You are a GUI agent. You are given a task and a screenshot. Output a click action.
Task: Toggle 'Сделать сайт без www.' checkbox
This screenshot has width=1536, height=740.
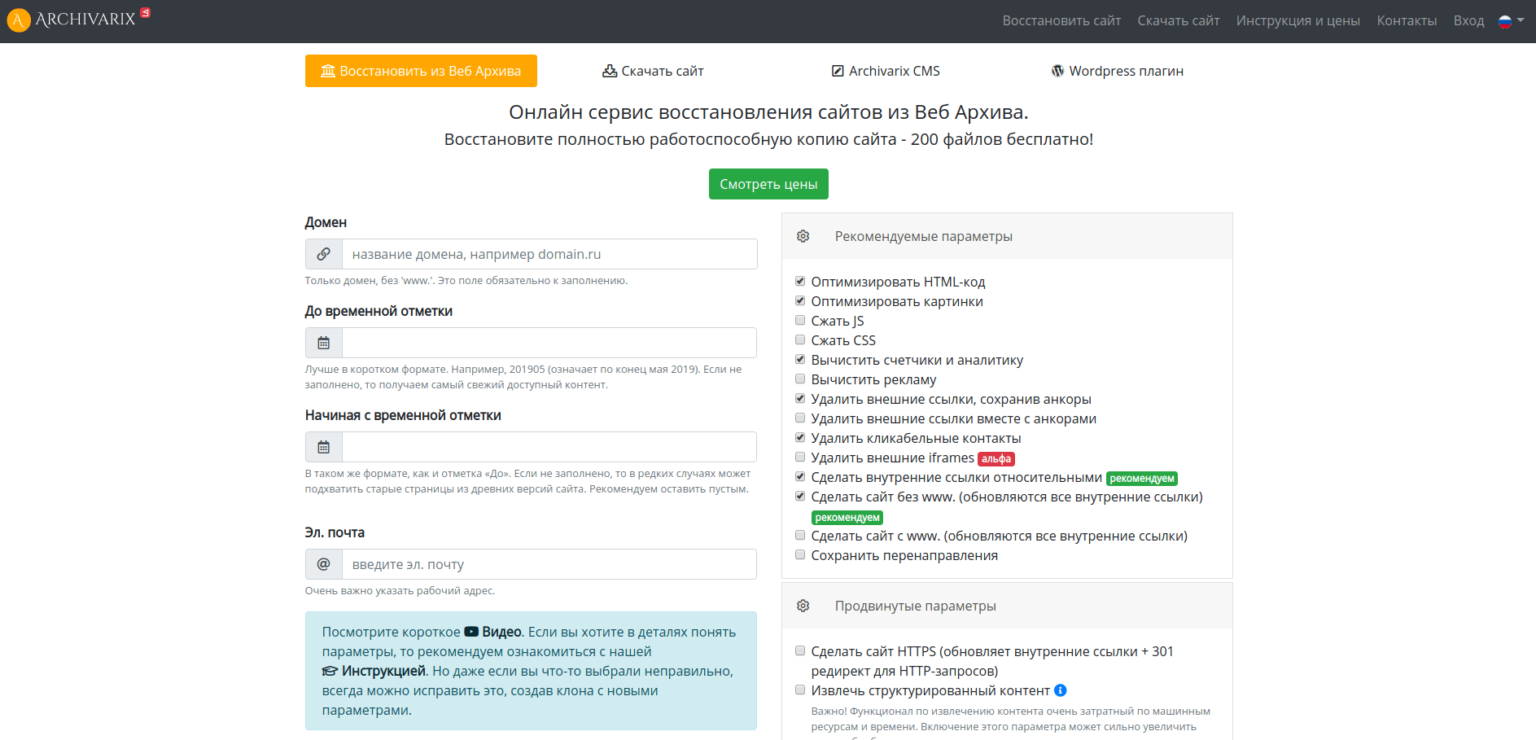point(800,496)
